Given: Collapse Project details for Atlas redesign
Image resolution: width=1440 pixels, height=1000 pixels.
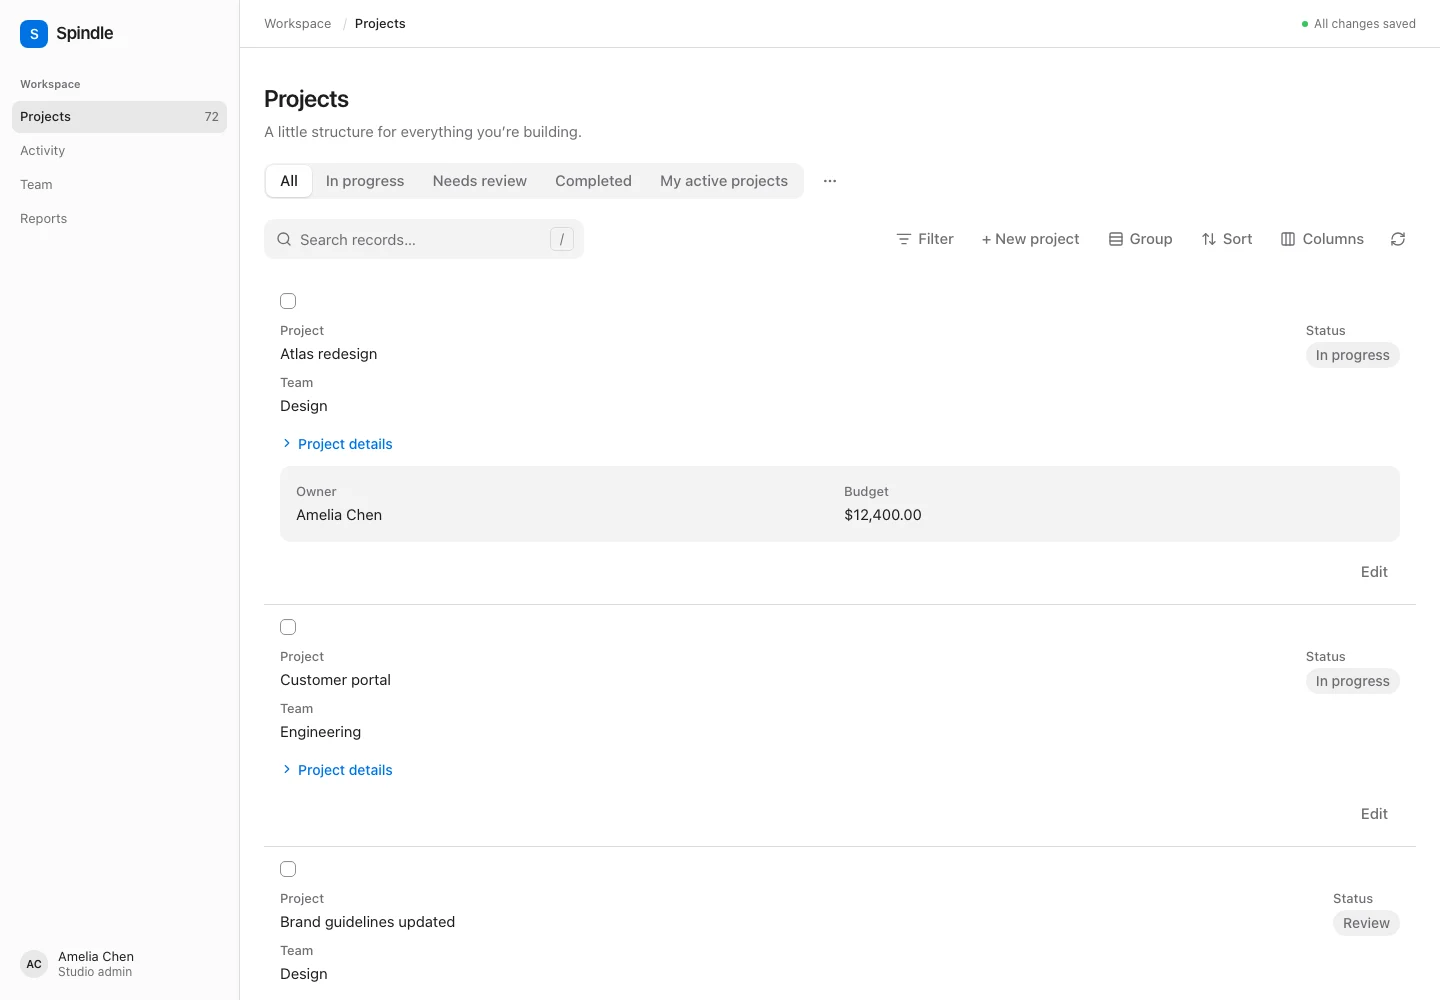Looking at the screenshot, I should click(x=337, y=444).
